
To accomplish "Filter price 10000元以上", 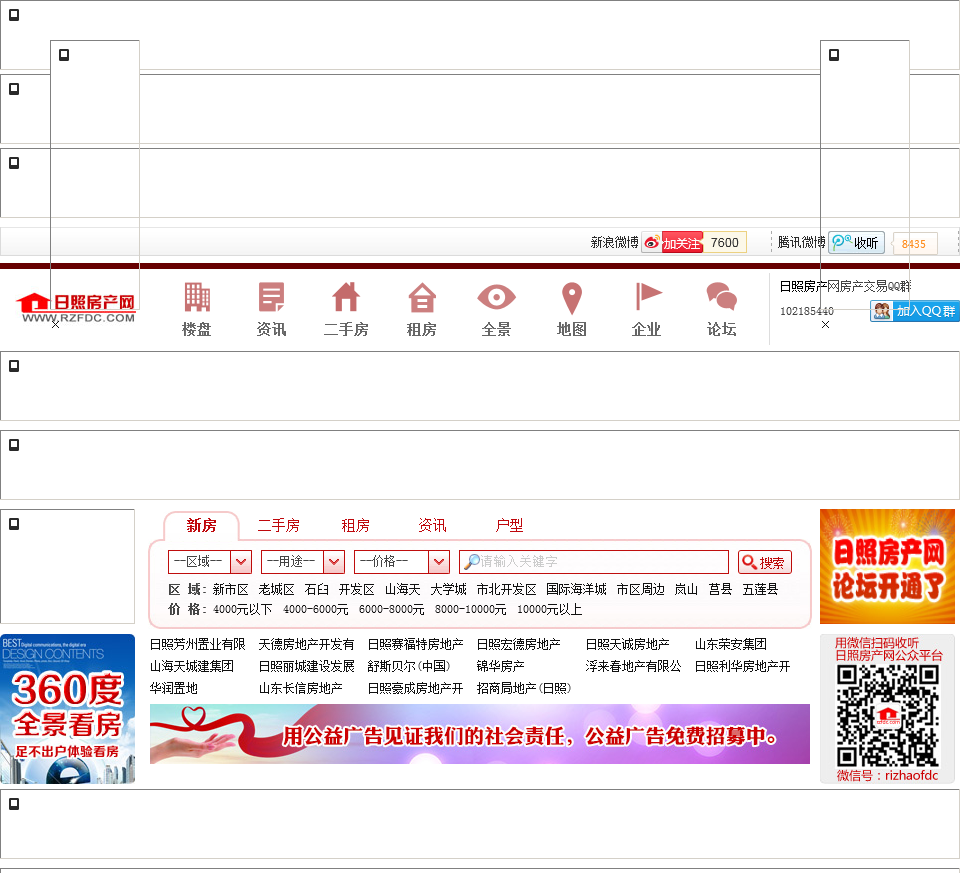I will click(x=550, y=610).
